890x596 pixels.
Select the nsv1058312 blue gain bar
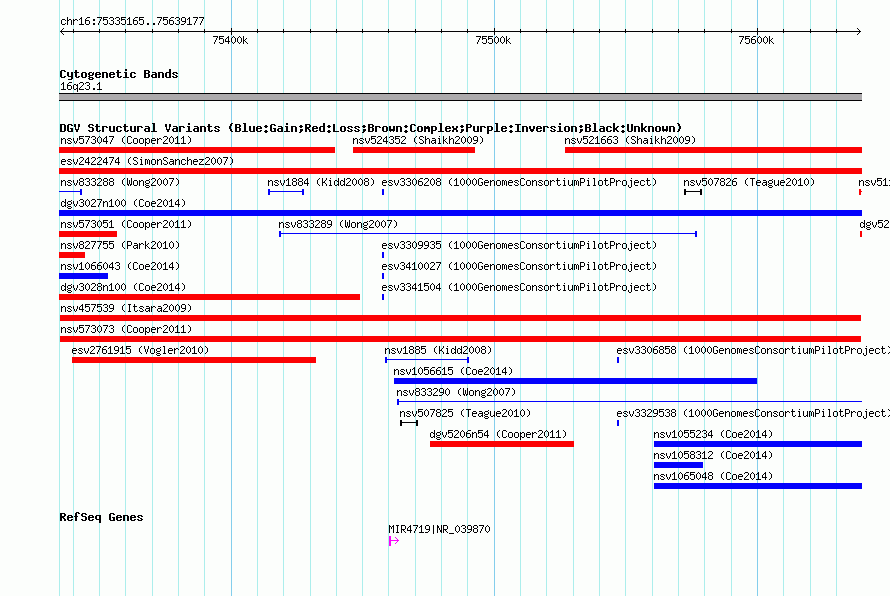tap(678, 465)
